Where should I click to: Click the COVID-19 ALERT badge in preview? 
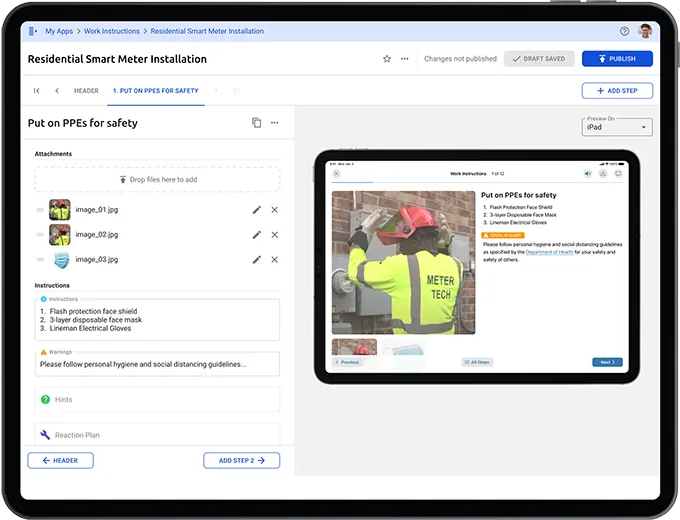click(503, 235)
